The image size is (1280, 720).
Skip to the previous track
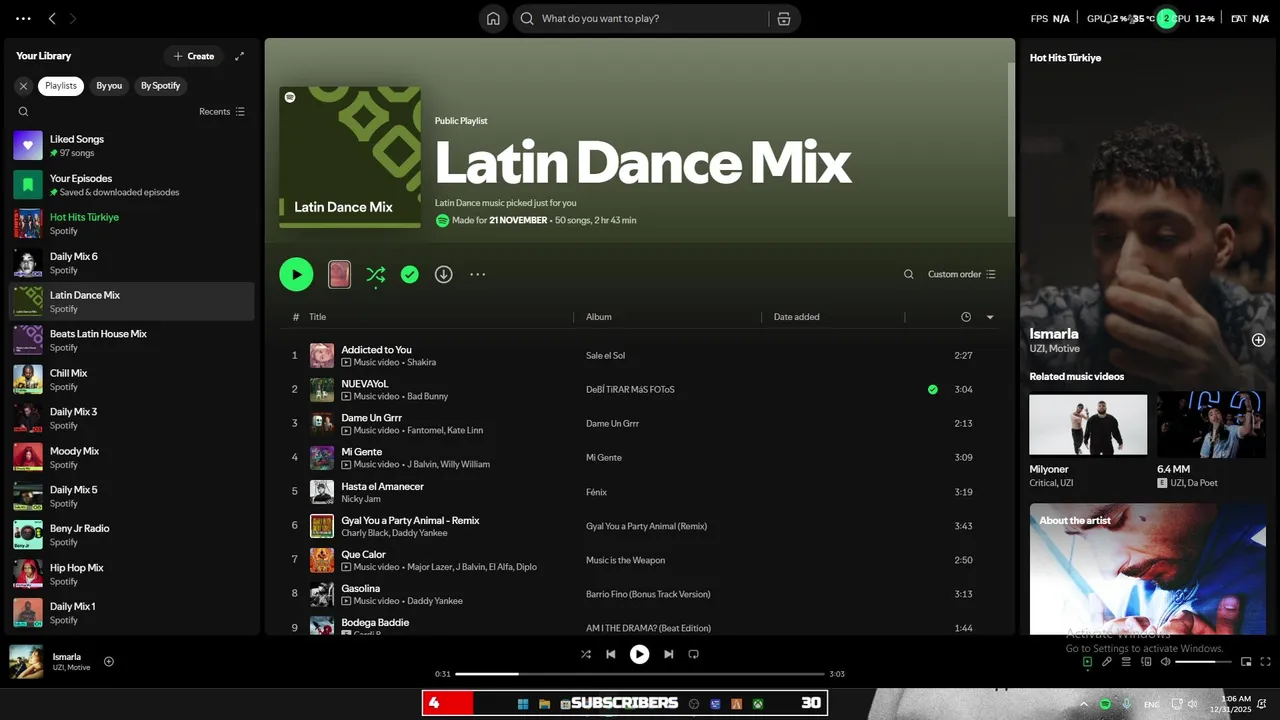pos(611,654)
